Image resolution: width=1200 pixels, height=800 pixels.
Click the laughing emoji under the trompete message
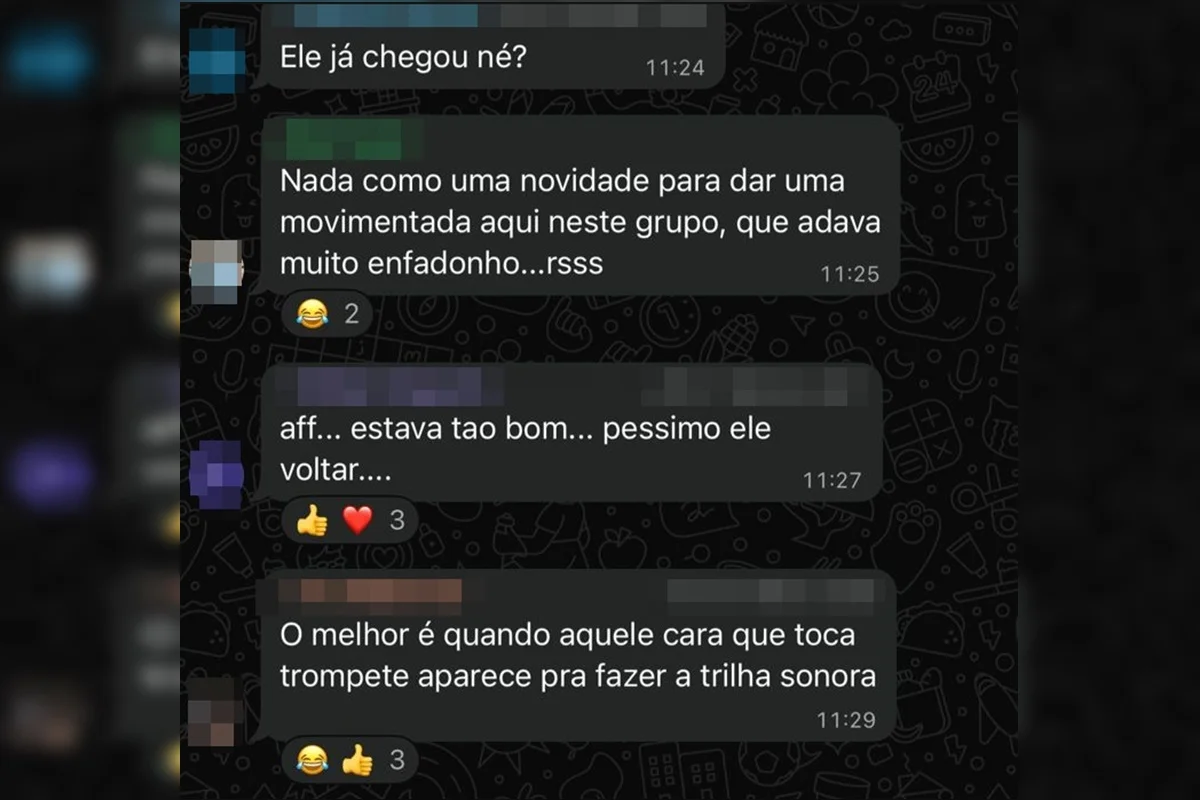[x=312, y=761]
